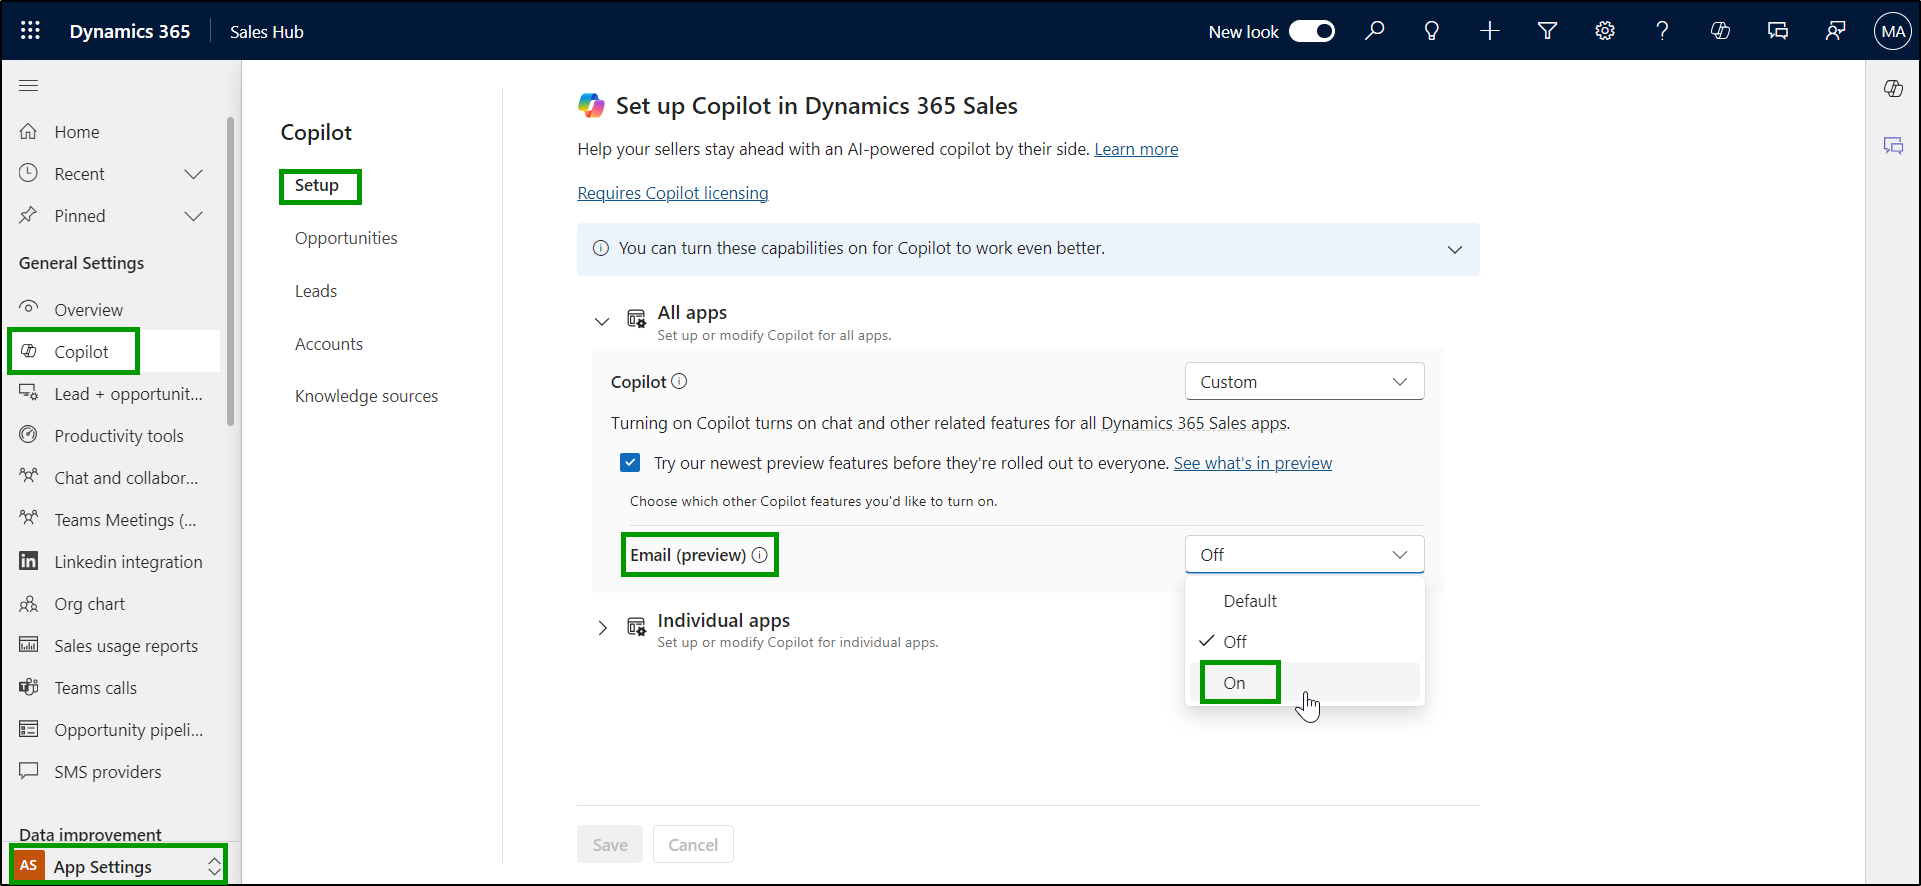
Task: Click the Cancel button
Action: click(693, 844)
